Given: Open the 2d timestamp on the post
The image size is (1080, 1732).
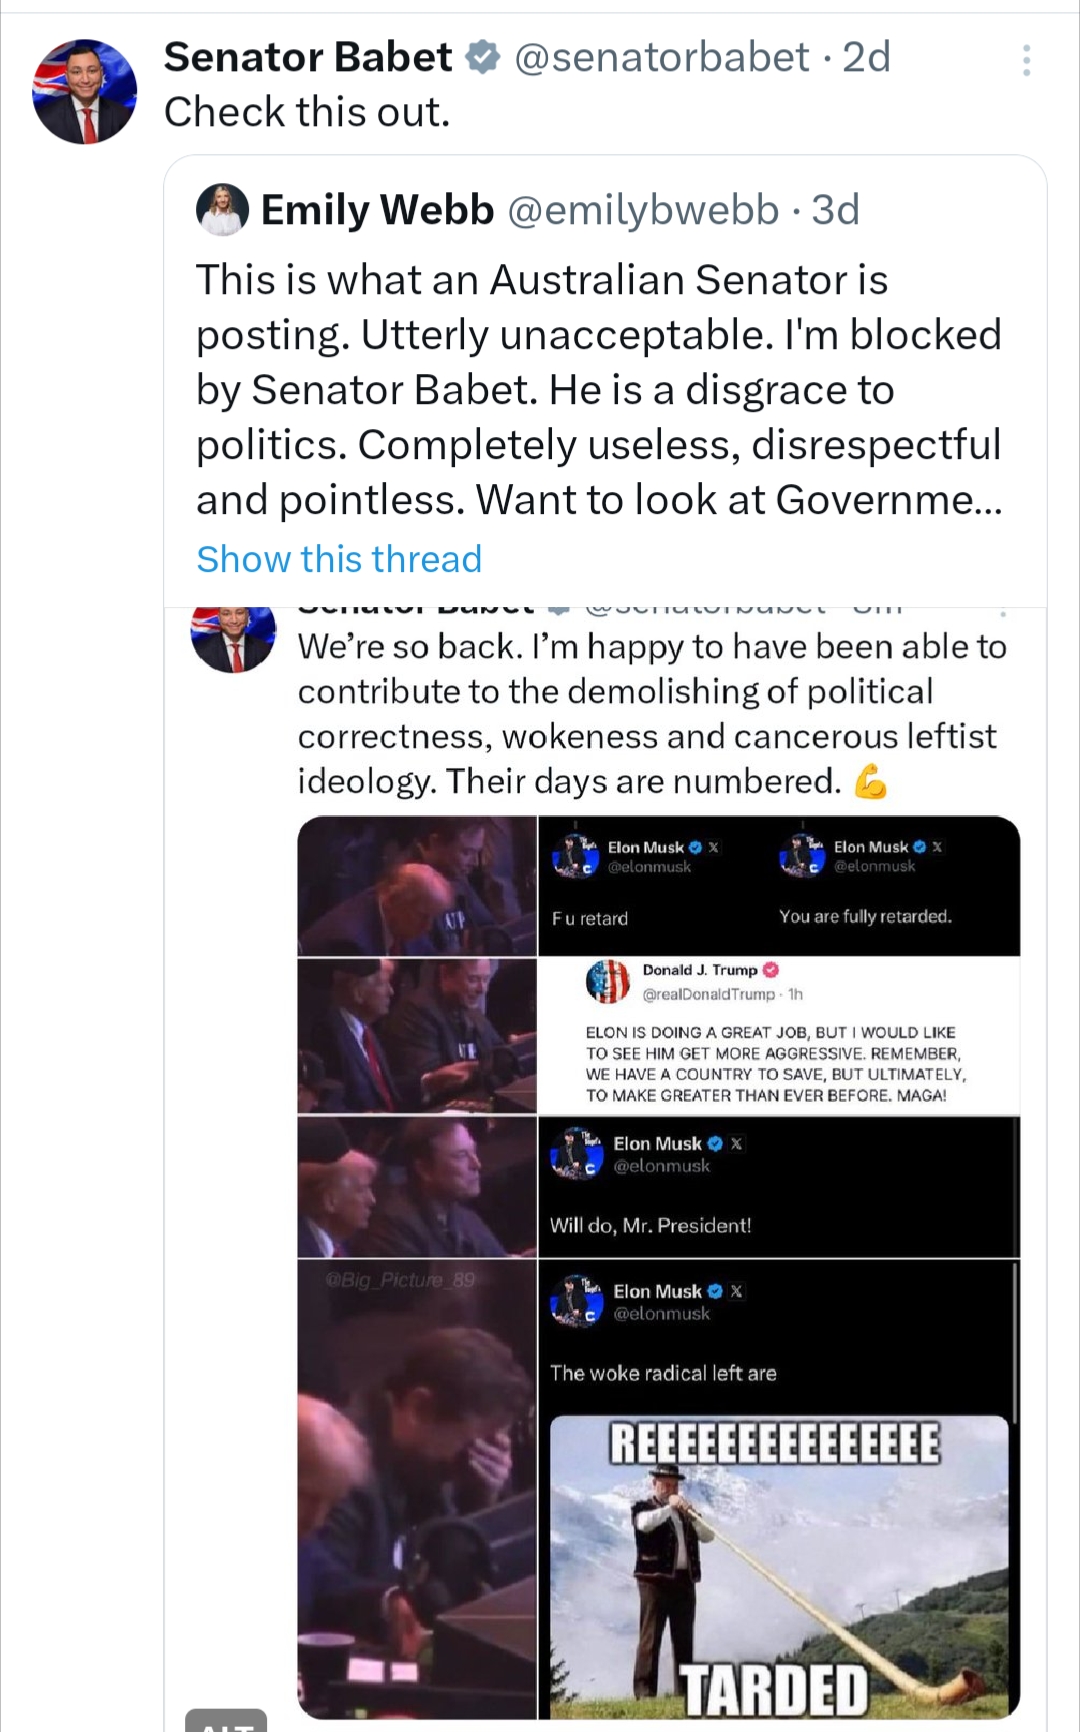Looking at the screenshot, I should 866,58.
